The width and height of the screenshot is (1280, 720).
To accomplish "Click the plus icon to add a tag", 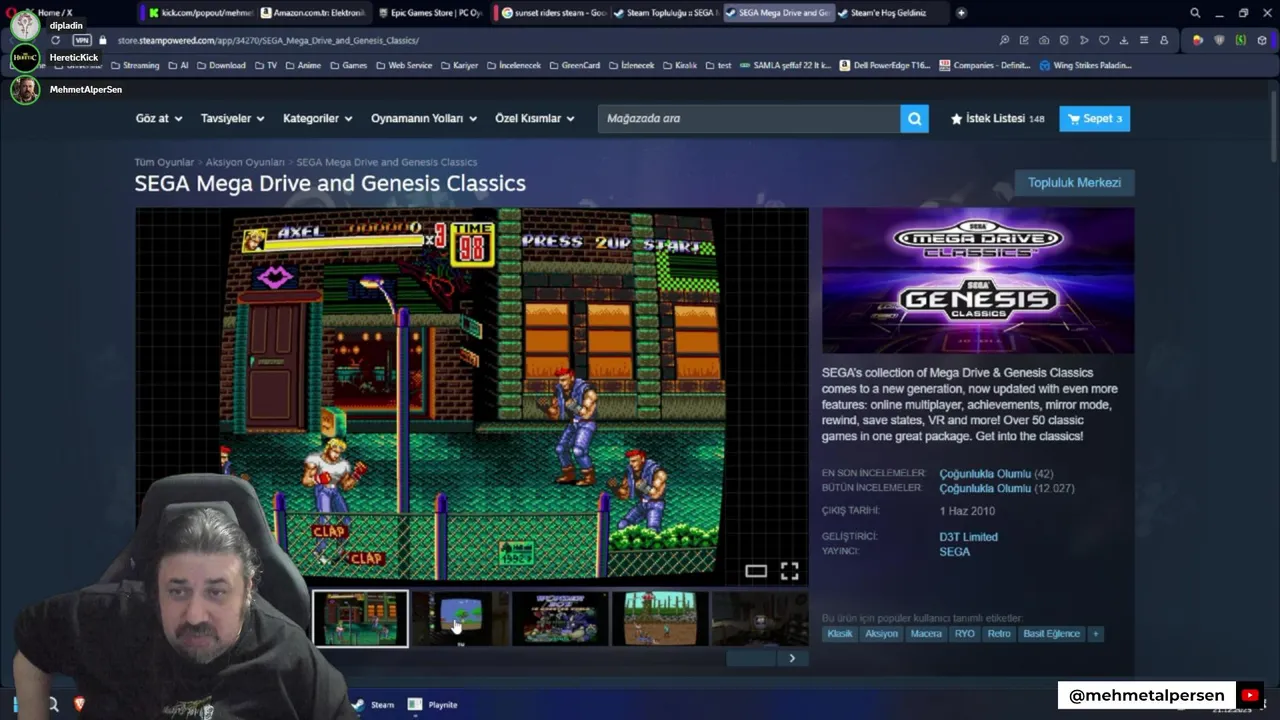I will pos(1095,634).
